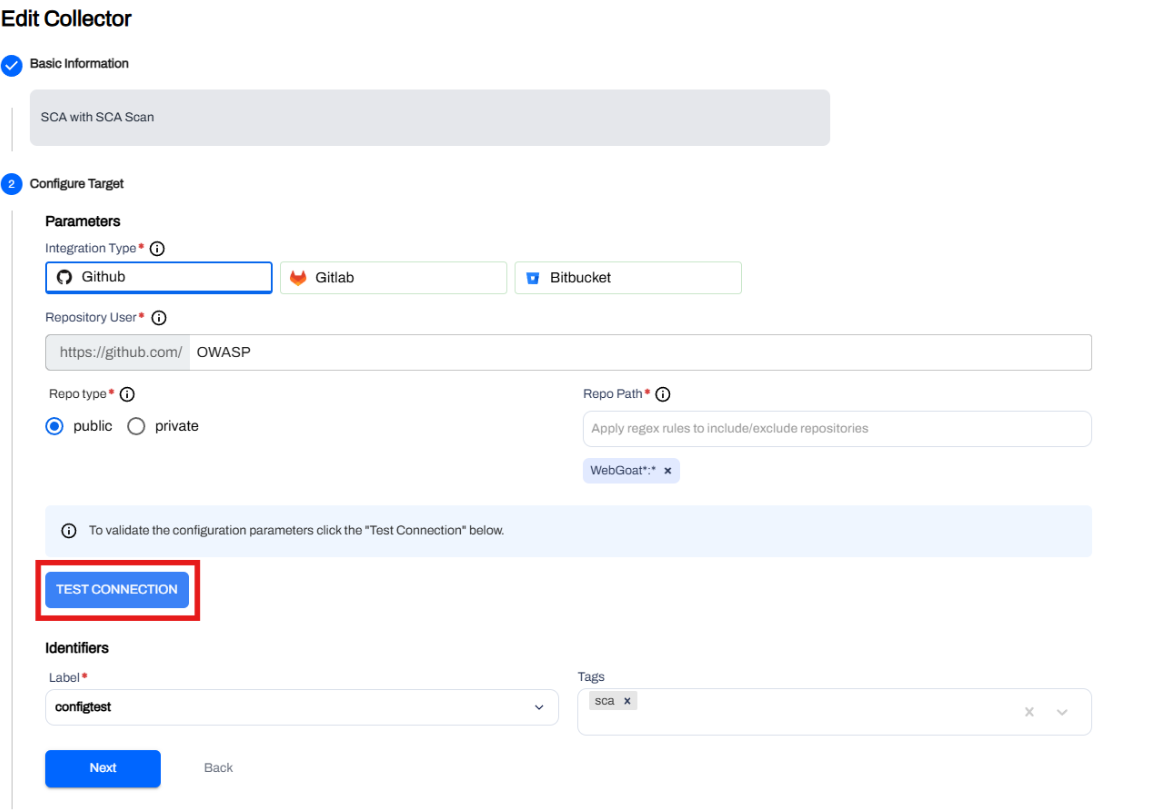Expand the Tags dropdown chevron

point(1062,712)
